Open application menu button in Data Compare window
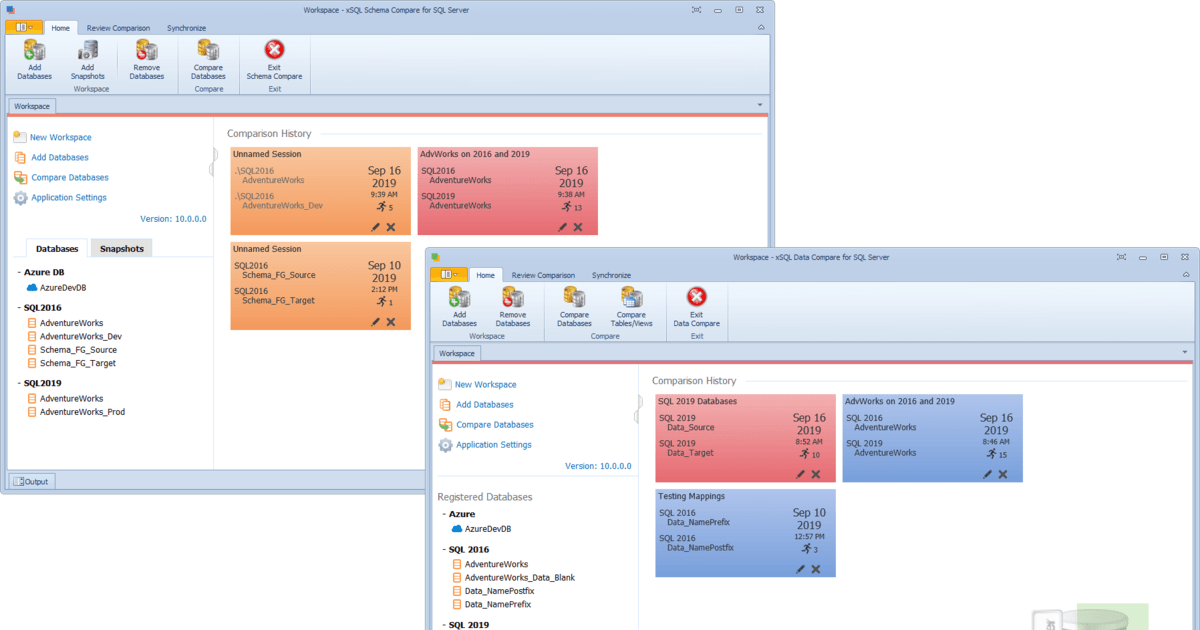The width and height of the screenshot is (1200, 630). (449, 275)
